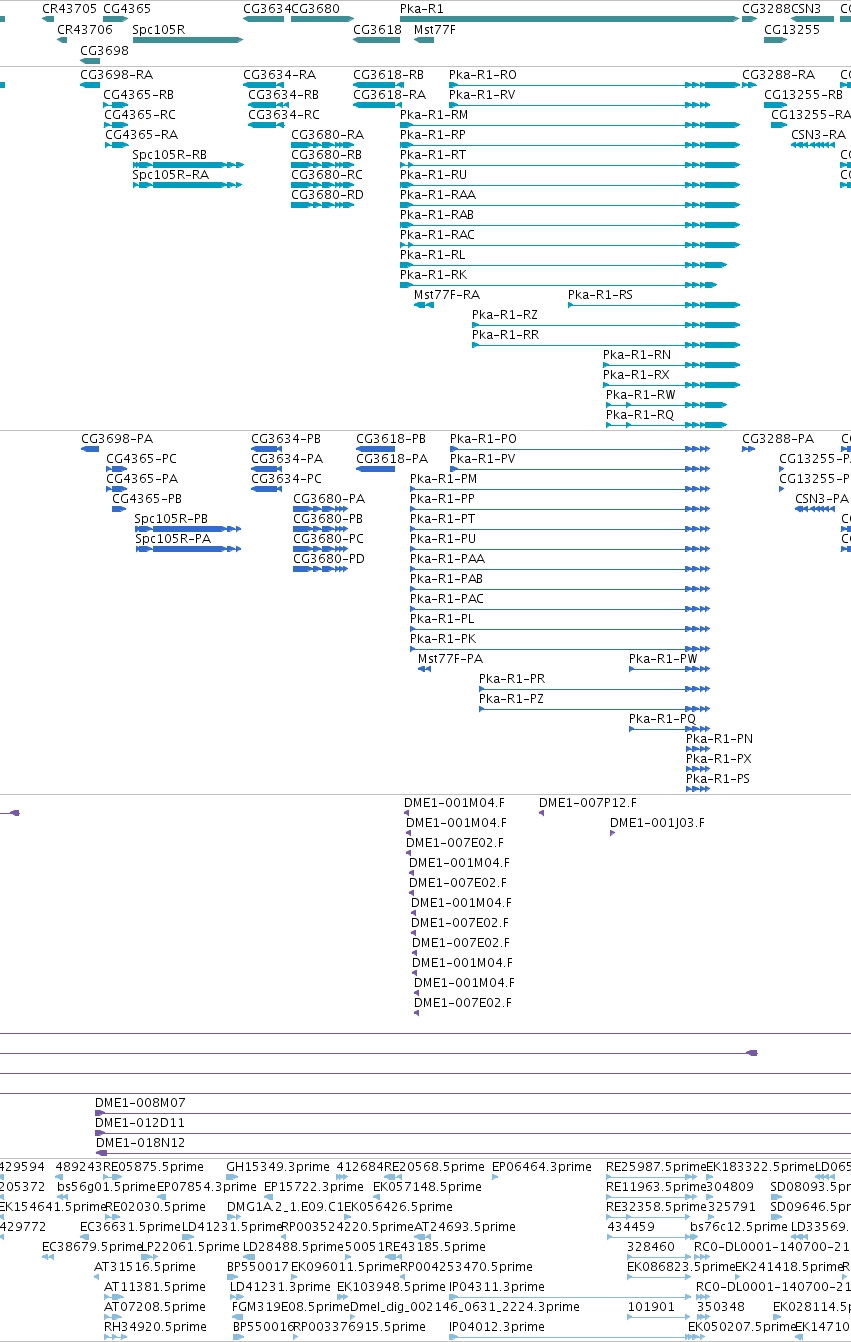
Task: Select protein Pka-R1-PAB
Action: [446, 579]
